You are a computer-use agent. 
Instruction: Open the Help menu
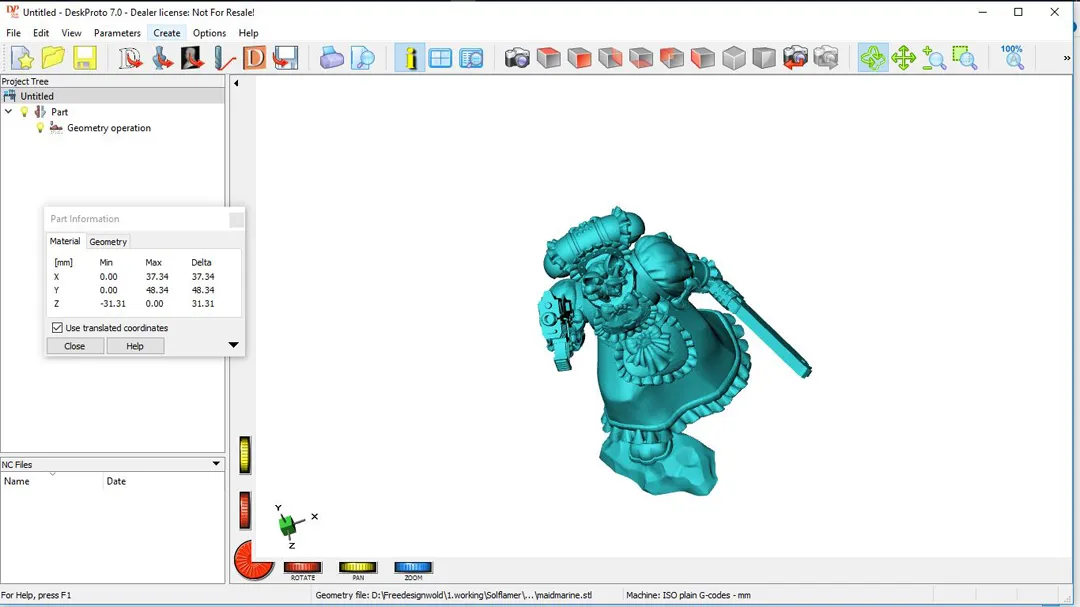click(248, 33)
